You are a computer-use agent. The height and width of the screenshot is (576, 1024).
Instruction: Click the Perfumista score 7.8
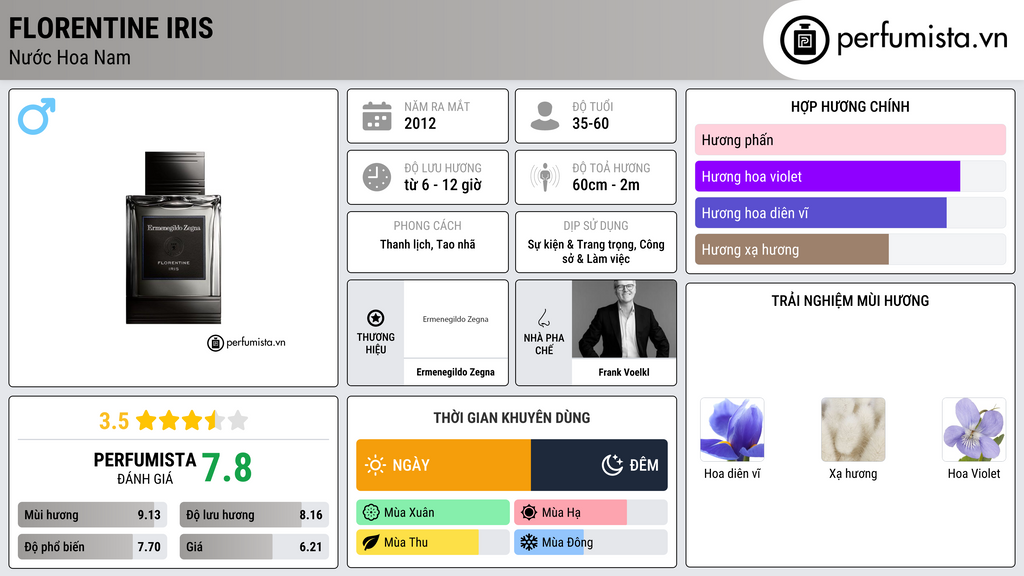coord(227,468)
